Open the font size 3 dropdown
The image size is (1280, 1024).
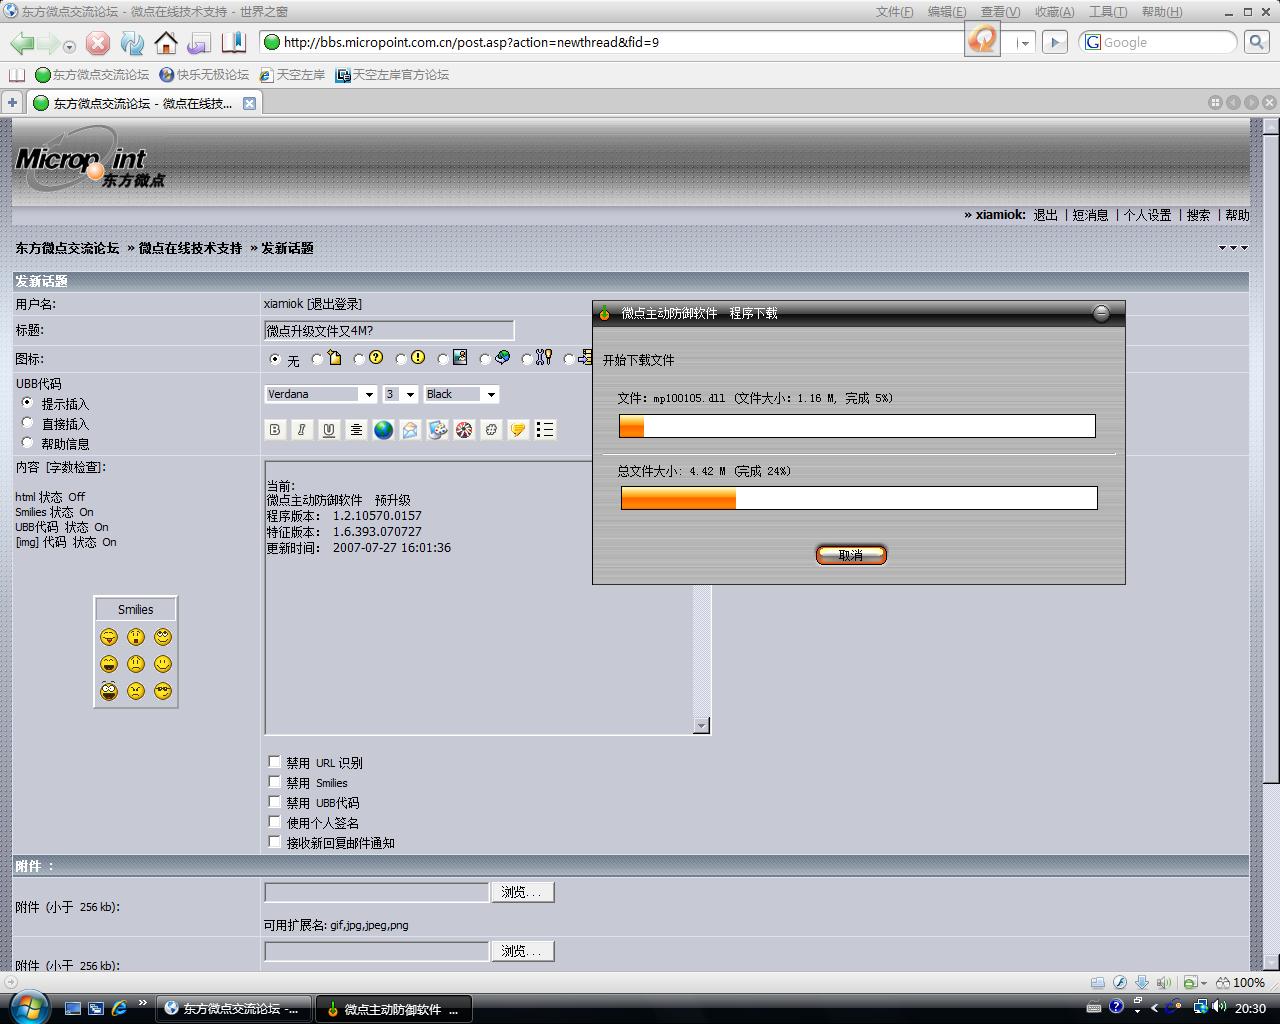(401, 394)
